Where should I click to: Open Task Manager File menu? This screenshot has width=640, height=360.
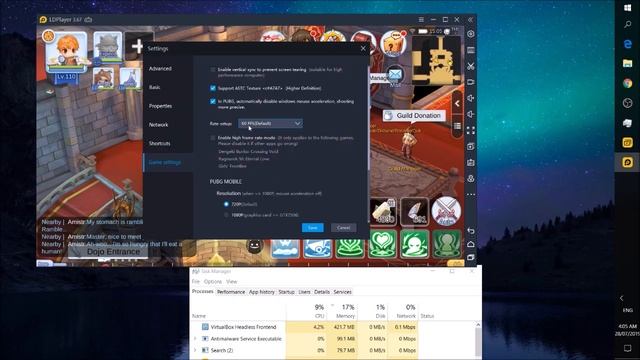pyautogui.click(x=196, y=282)
